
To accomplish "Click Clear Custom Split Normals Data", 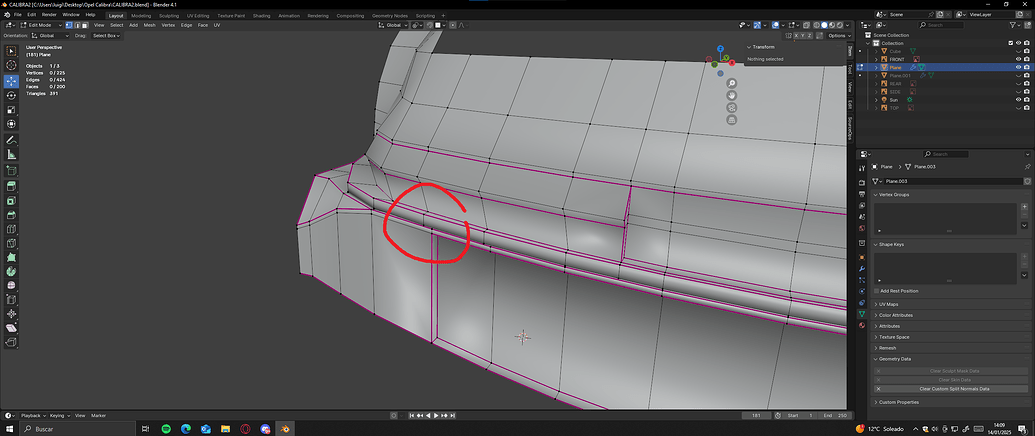I will pos(949,389).
